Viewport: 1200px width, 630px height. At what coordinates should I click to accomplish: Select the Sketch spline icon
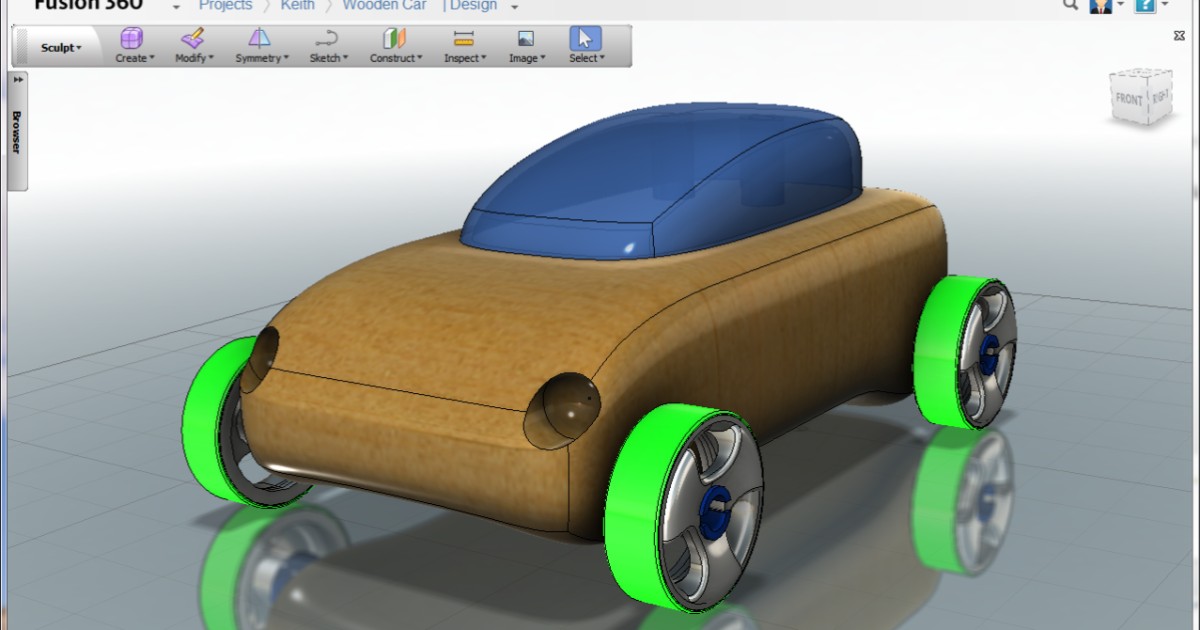pyautogui.click(x=326, y=39)
